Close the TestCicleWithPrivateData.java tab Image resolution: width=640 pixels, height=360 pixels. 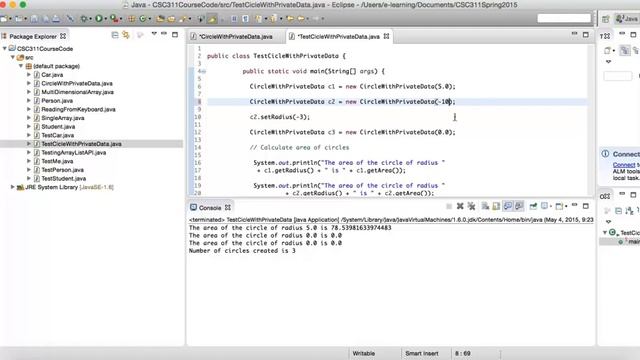(x=386, y=36)
